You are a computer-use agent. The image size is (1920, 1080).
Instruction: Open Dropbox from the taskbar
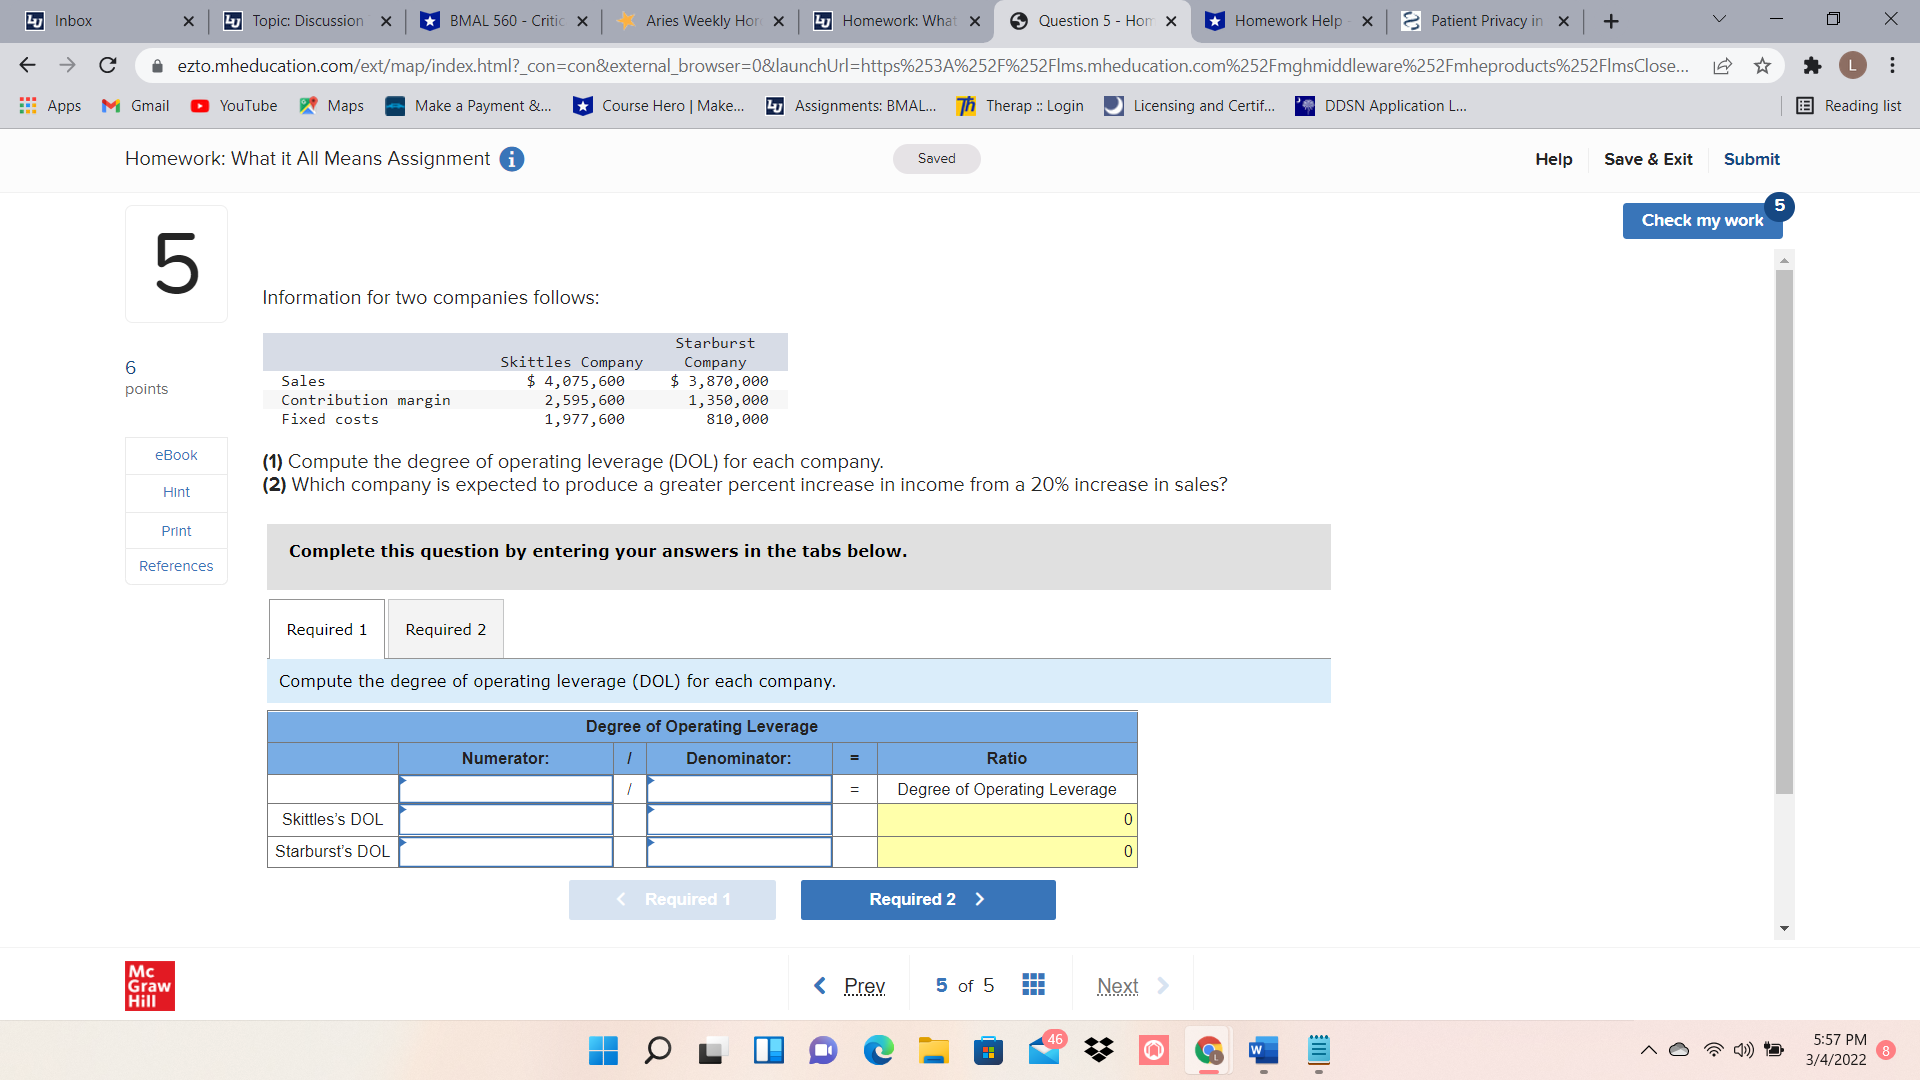(1098, 1050)
